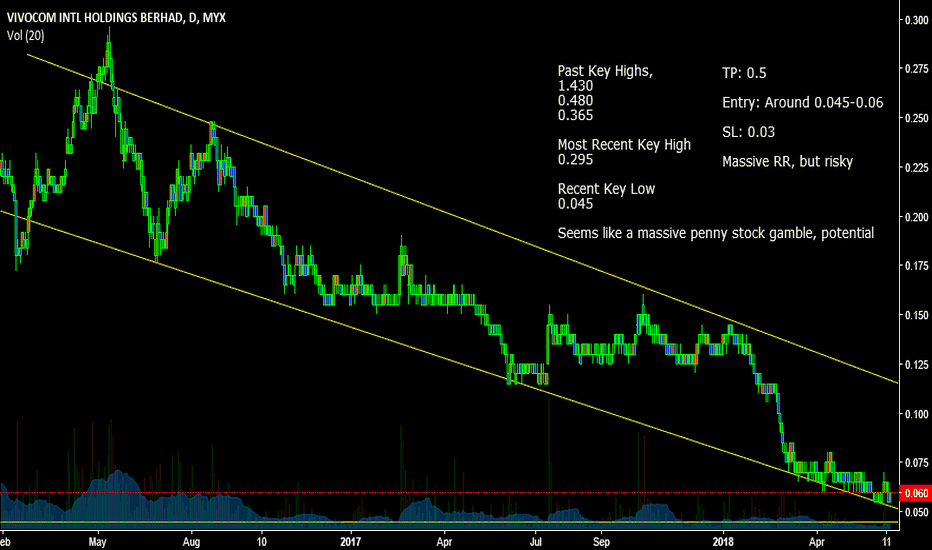Image resolution: width=932 pixels, height=550 pixels.
Task: Click the 'Past Key Highs,' annotation text
Action: pyautogui.click(x=605, y=71)
